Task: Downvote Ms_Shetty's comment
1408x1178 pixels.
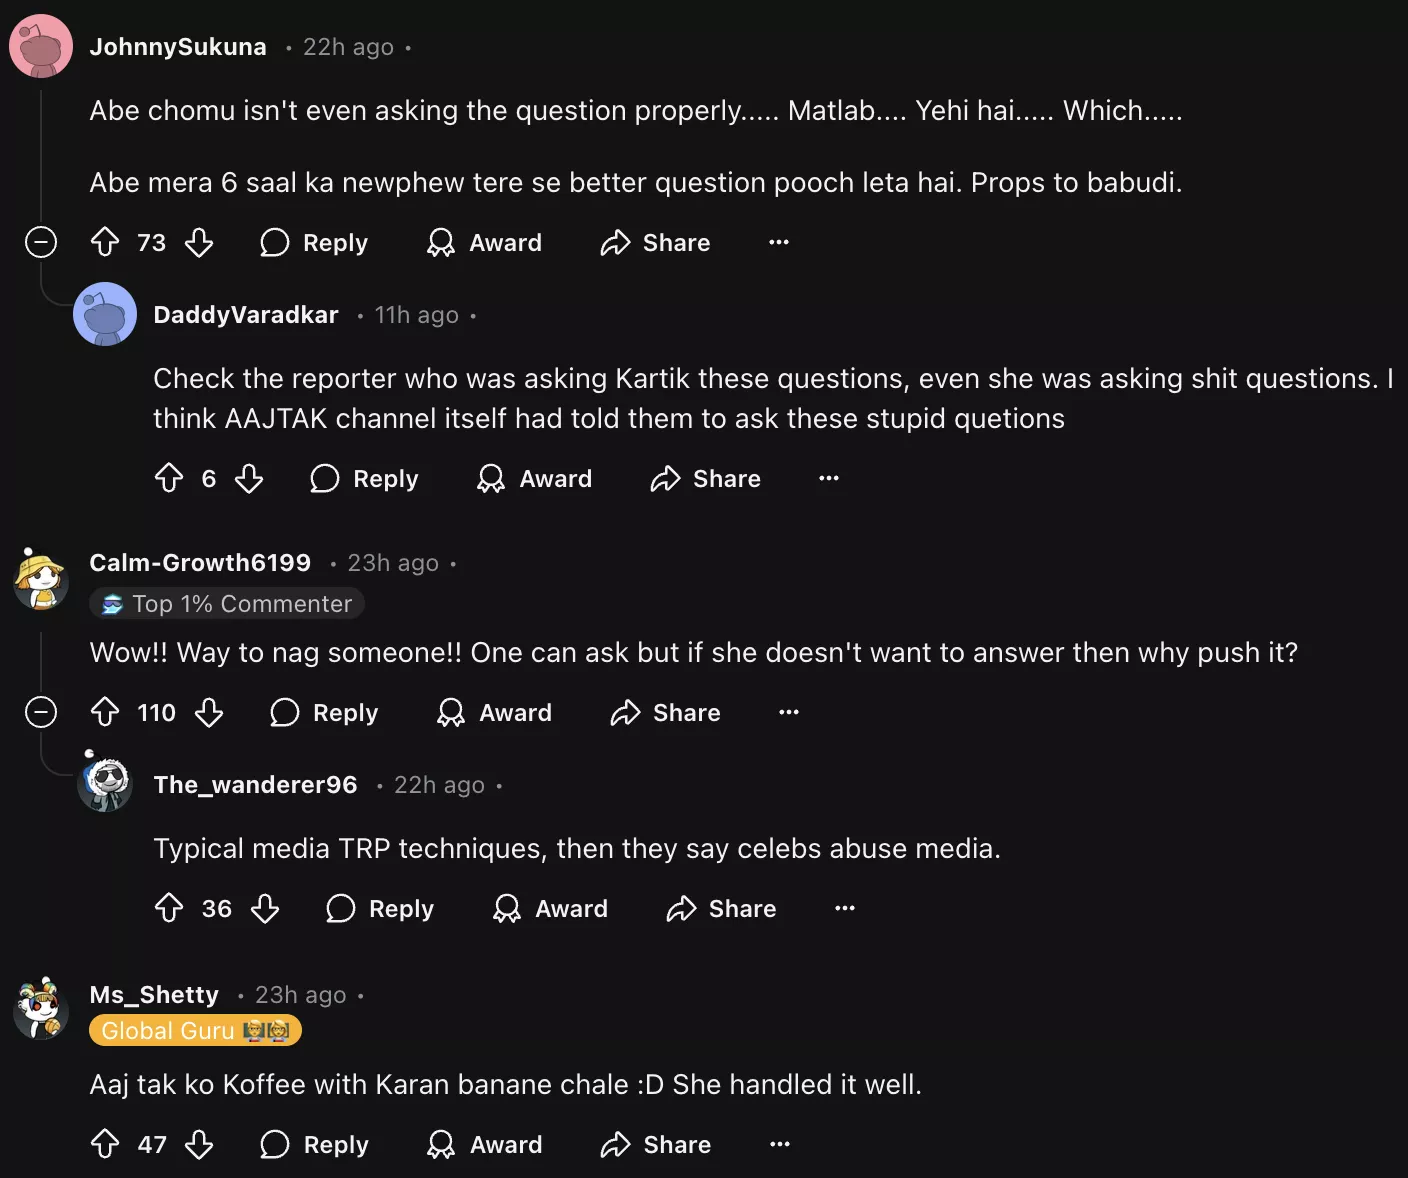Action: (x=199, y=1144)
